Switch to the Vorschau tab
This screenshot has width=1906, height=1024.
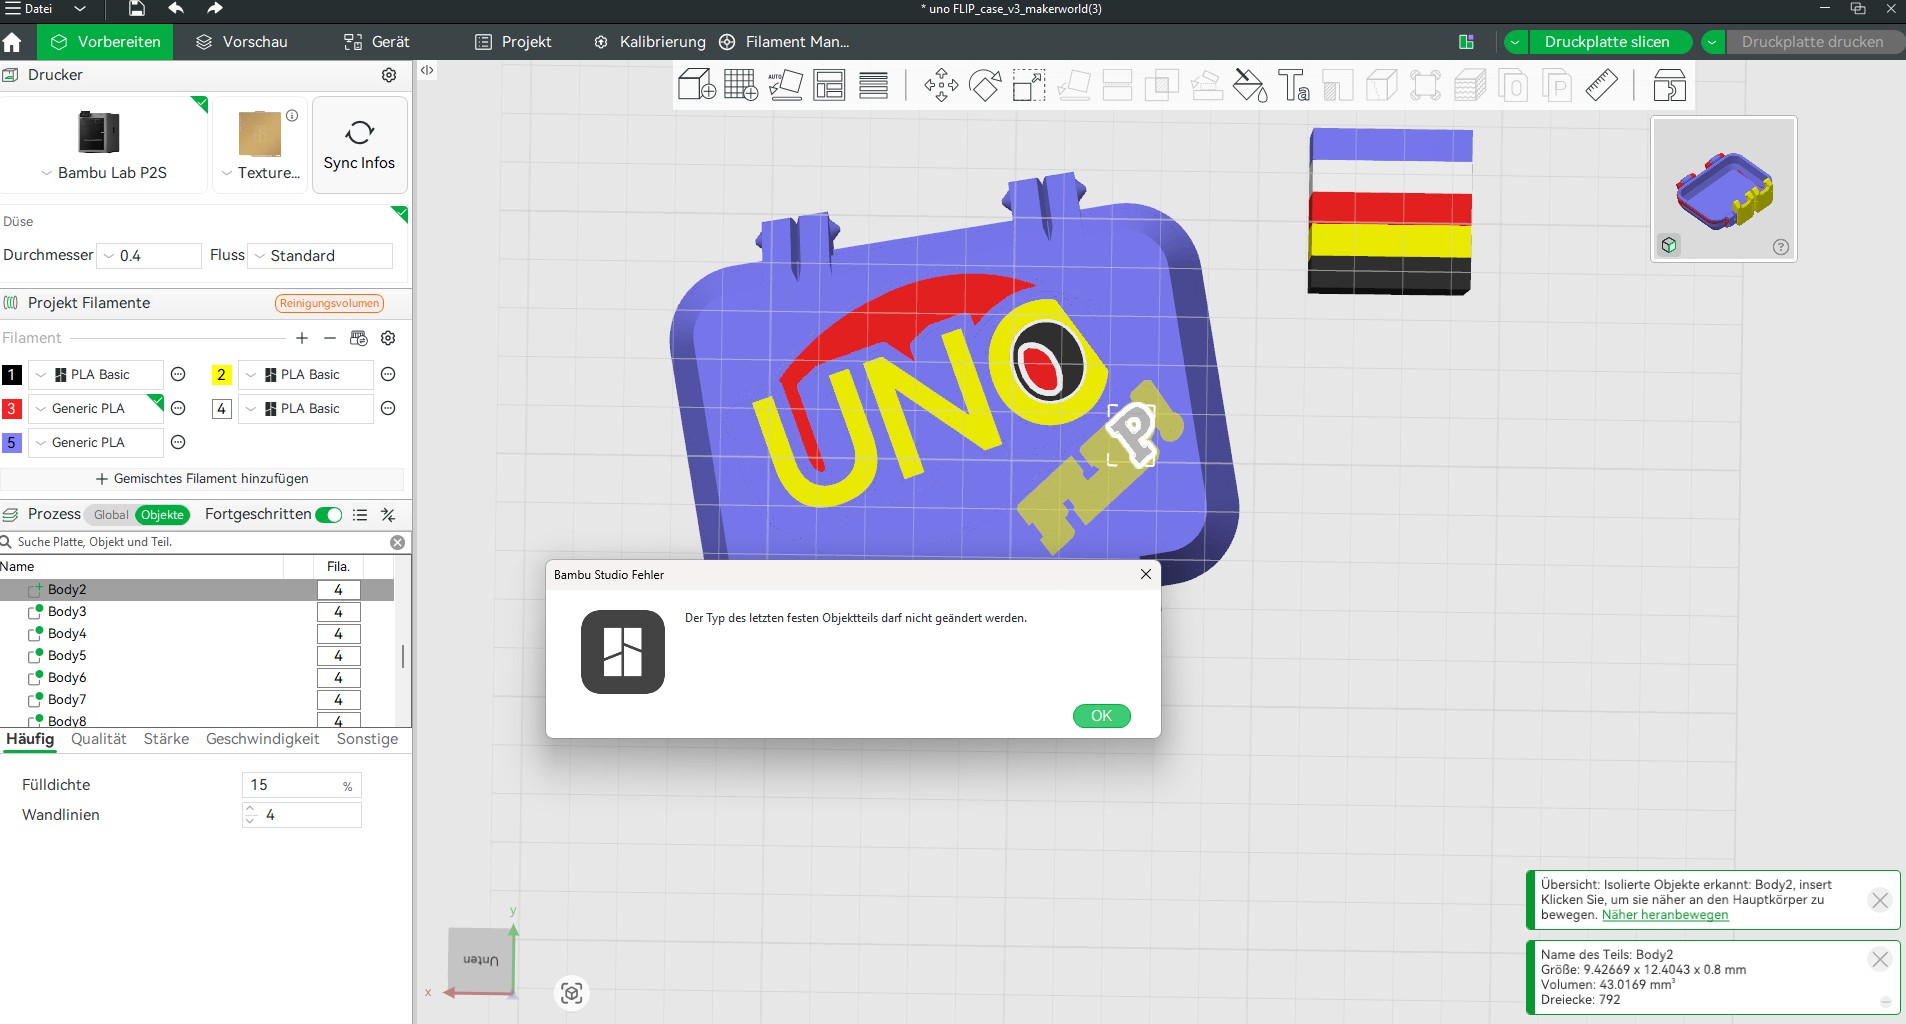(242, 42)
